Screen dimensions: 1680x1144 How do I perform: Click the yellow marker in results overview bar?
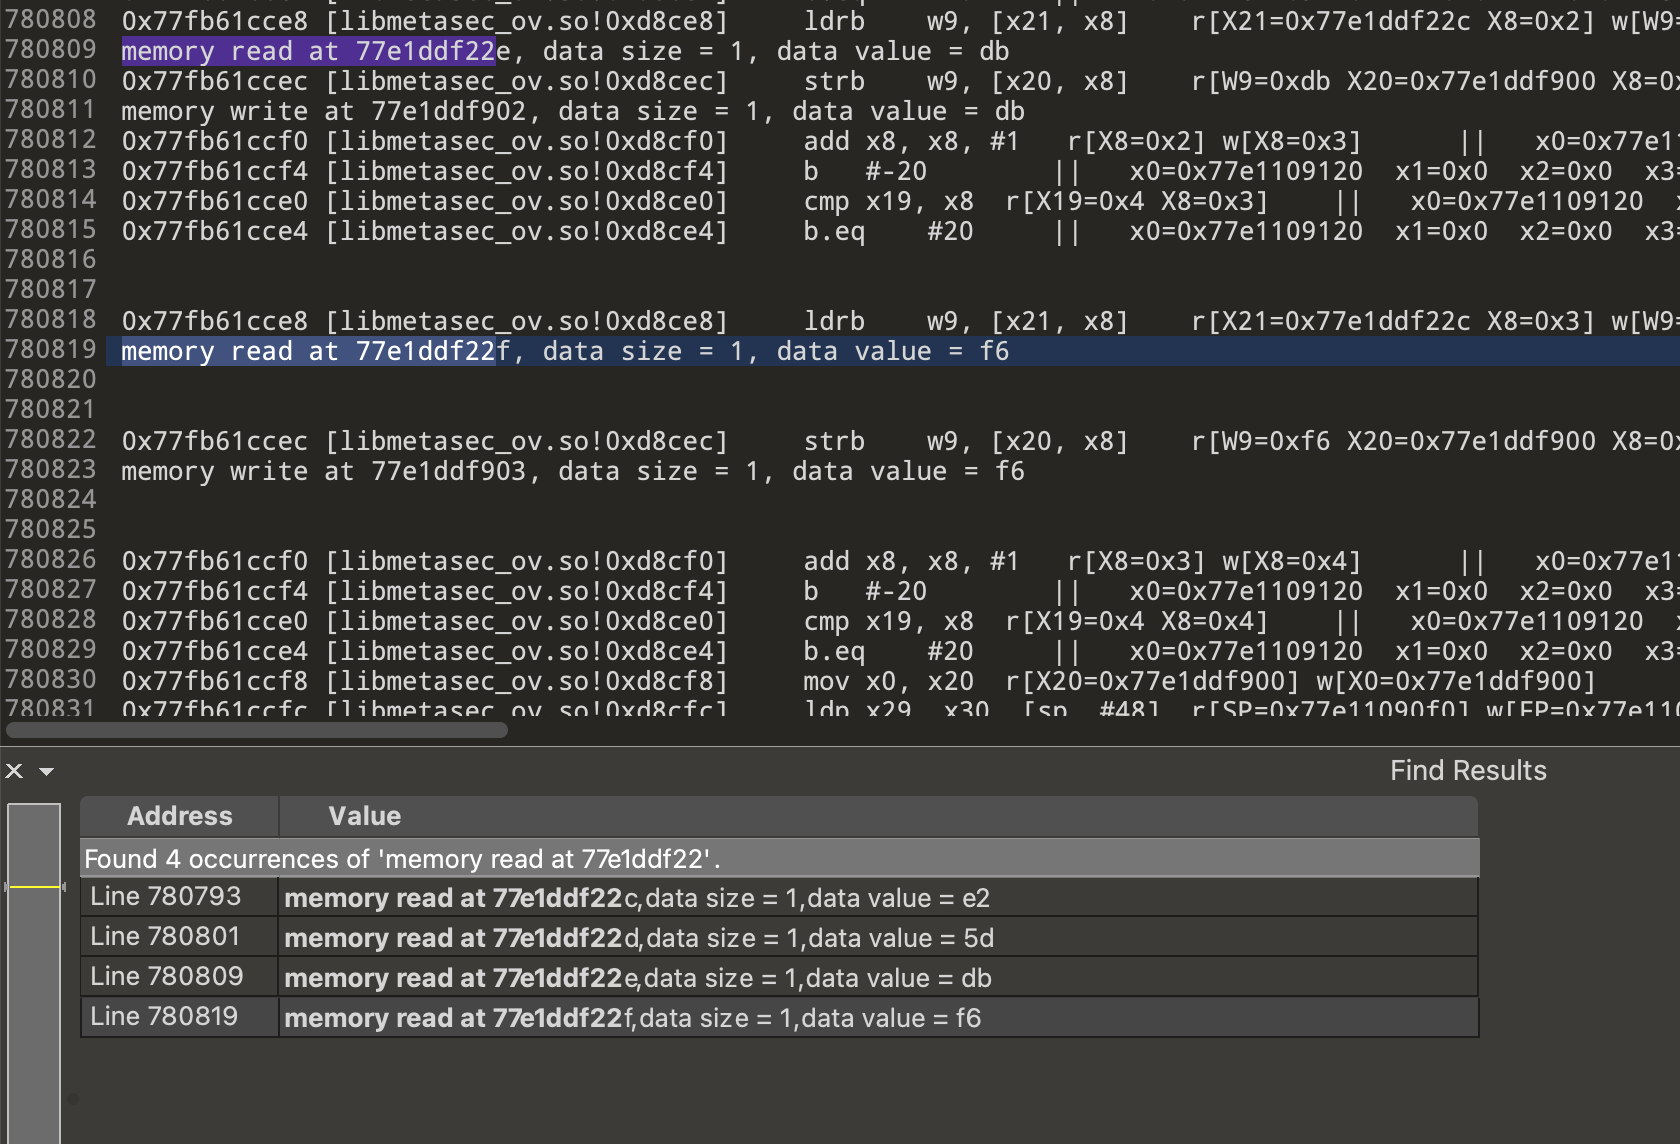[x=34, y=887]
